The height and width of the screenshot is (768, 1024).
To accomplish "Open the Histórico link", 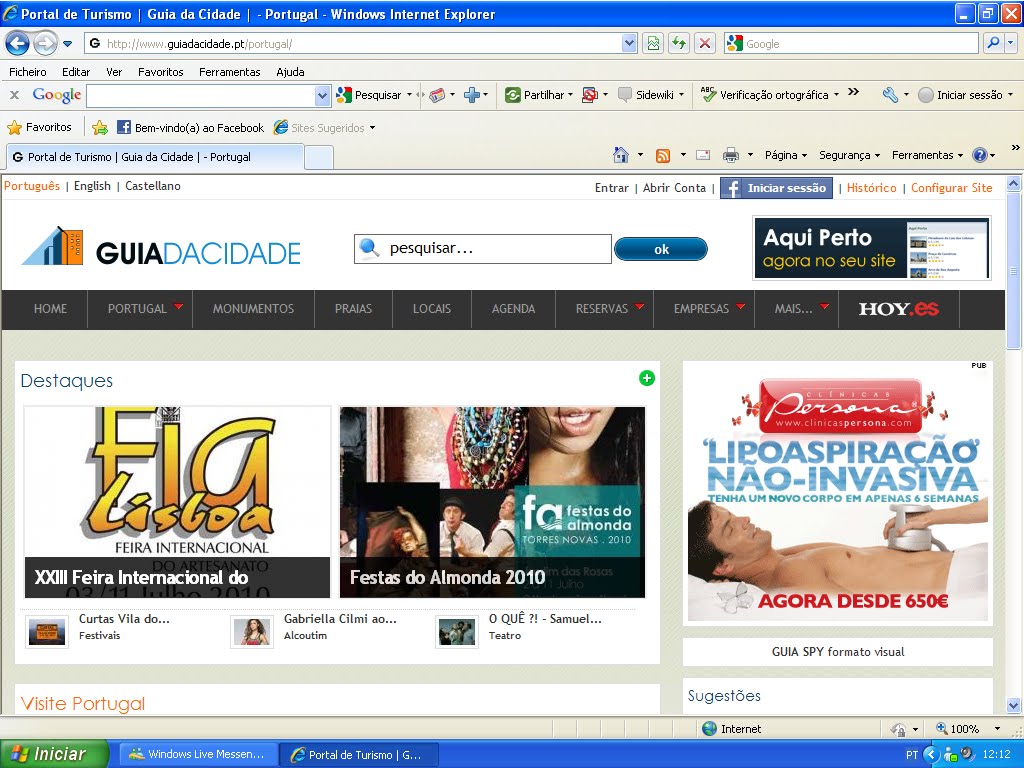I will tap(871, 187).
